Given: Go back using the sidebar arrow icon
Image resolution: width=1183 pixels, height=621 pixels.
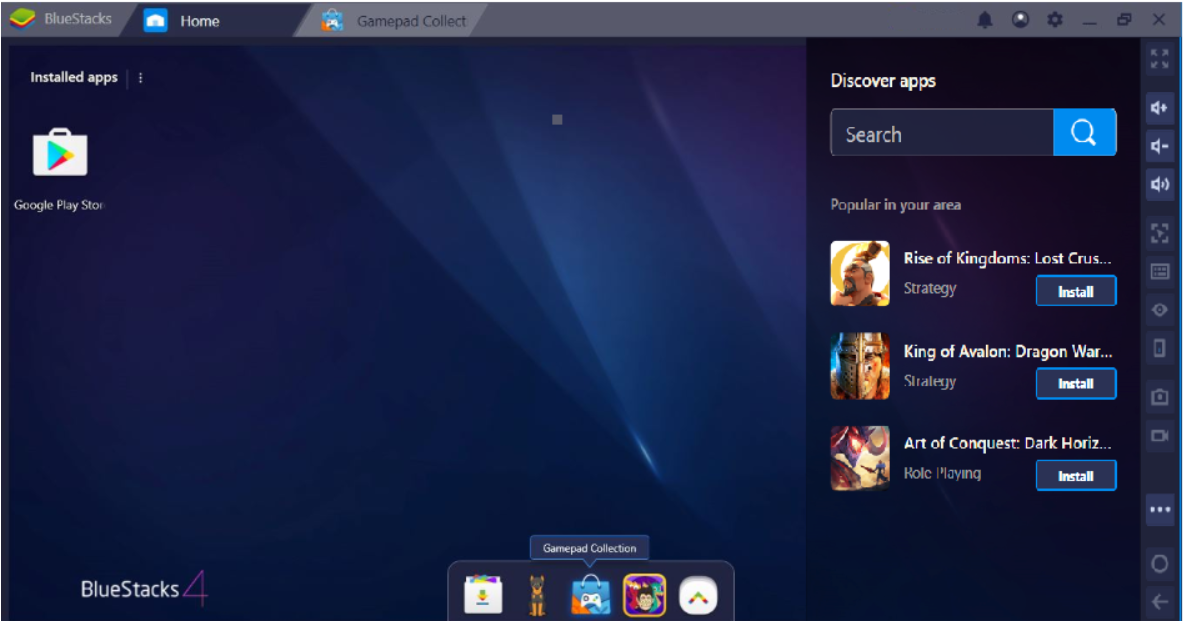Looking at the screenshot, I should pyautogui.click(x=1160, y=601).
